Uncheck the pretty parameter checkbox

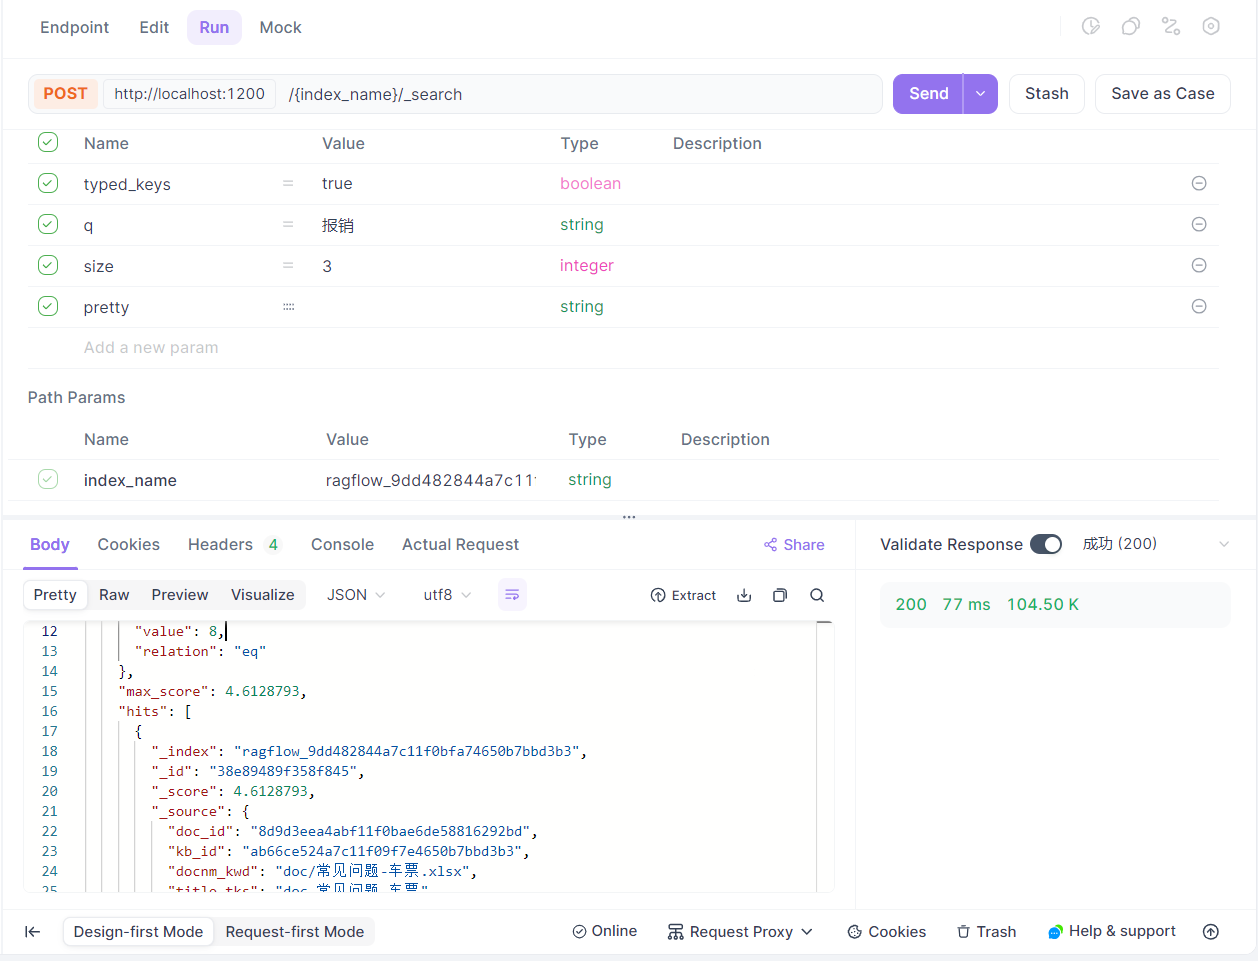[x=48, y=306]
